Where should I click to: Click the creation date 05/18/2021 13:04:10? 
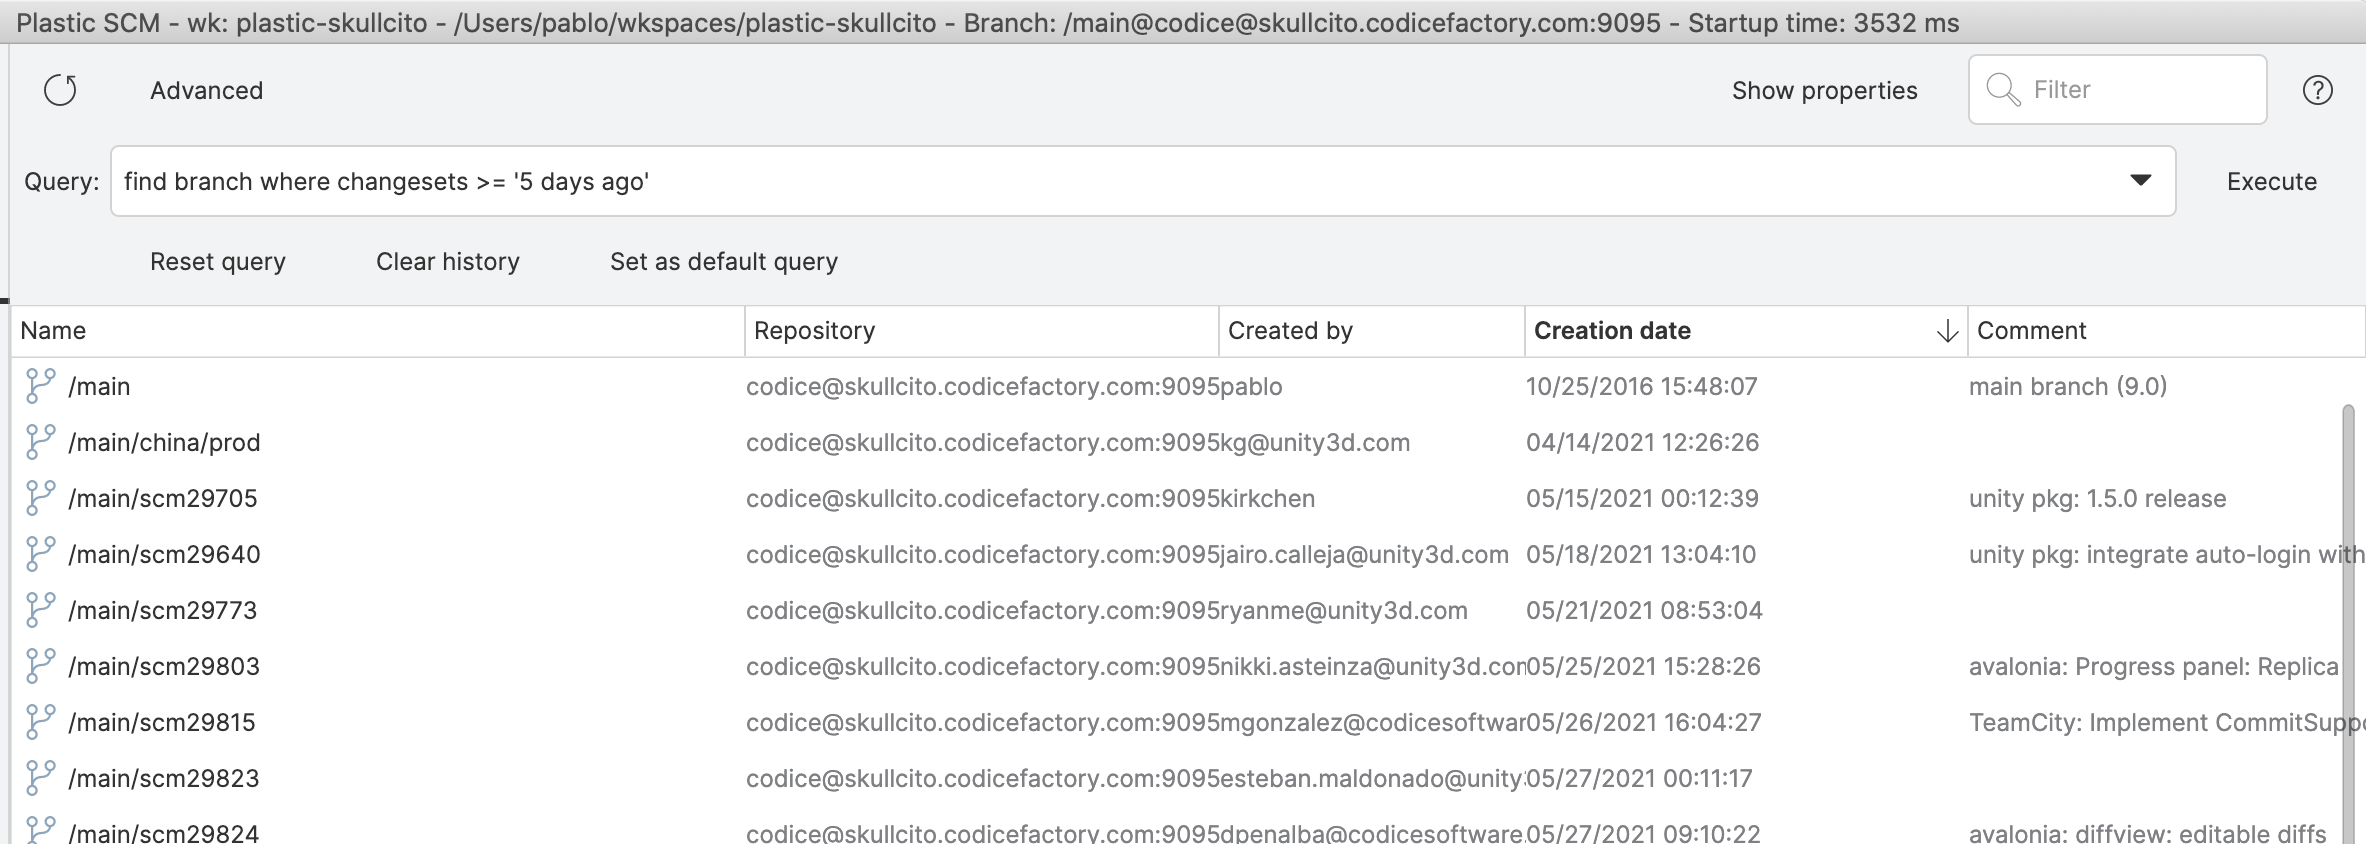point(1641,555)
